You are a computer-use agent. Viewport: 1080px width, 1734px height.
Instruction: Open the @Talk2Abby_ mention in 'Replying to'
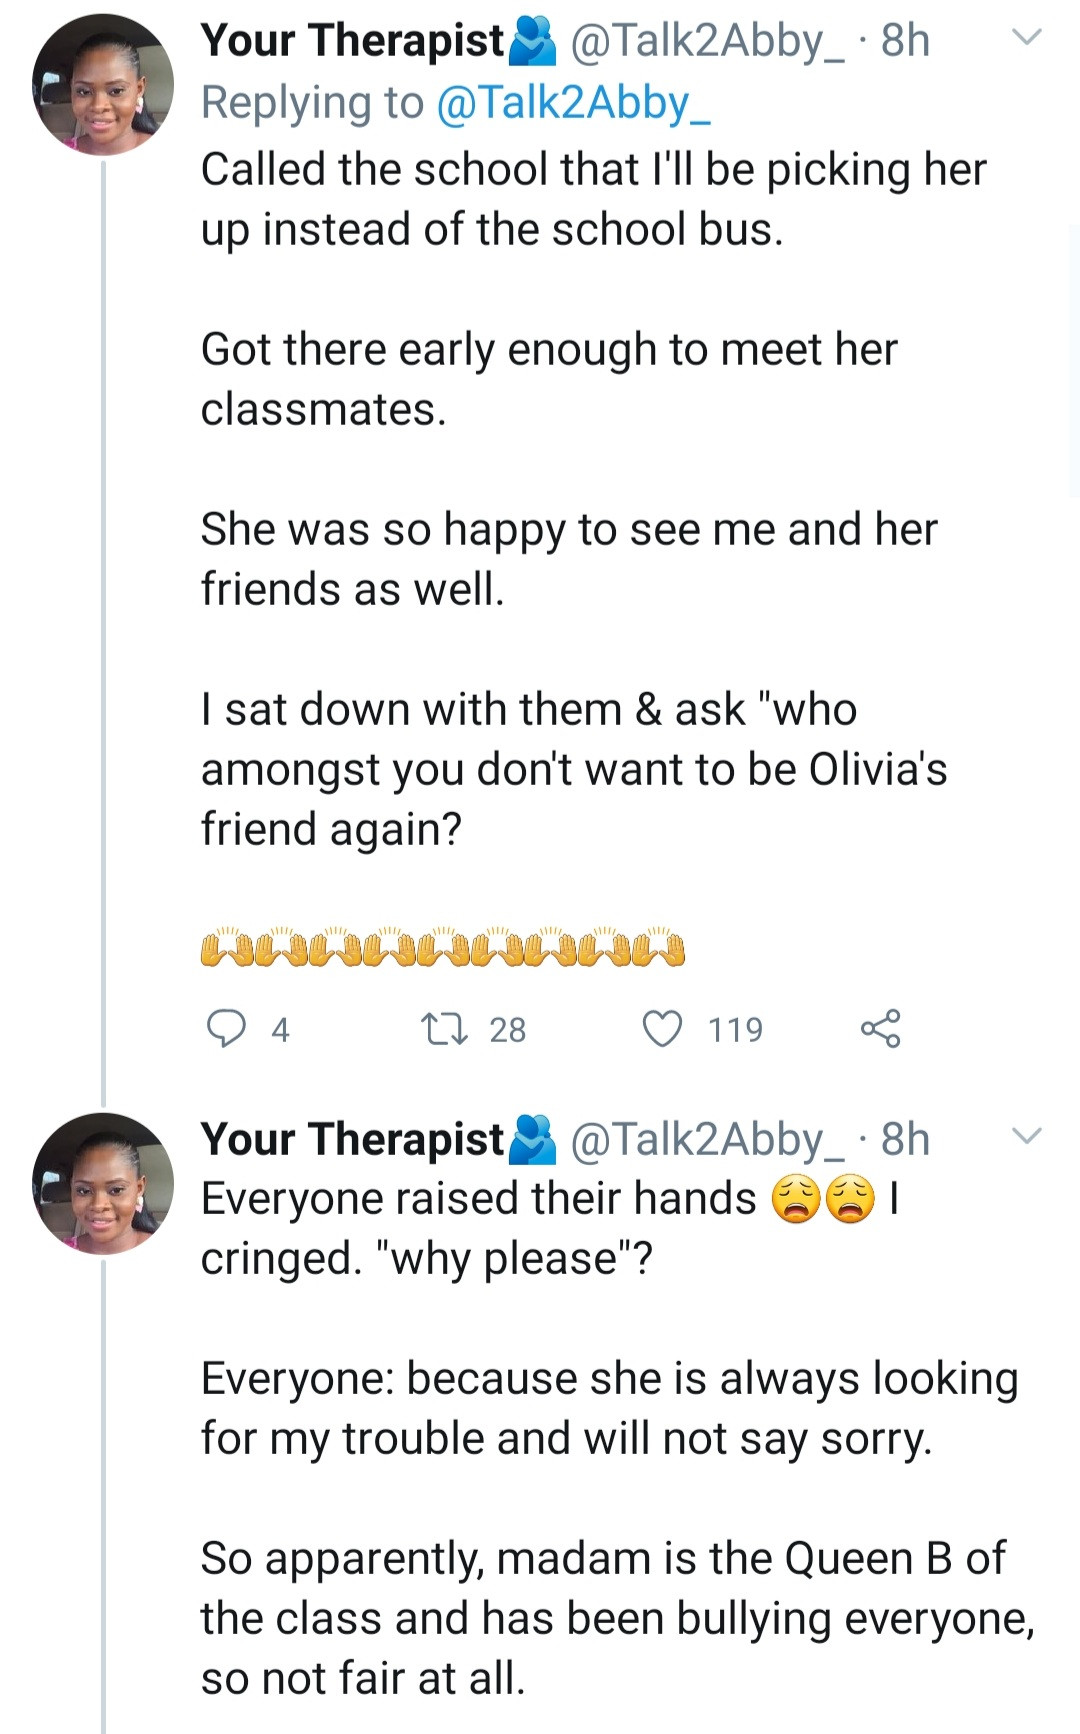(x=573, y=103)
